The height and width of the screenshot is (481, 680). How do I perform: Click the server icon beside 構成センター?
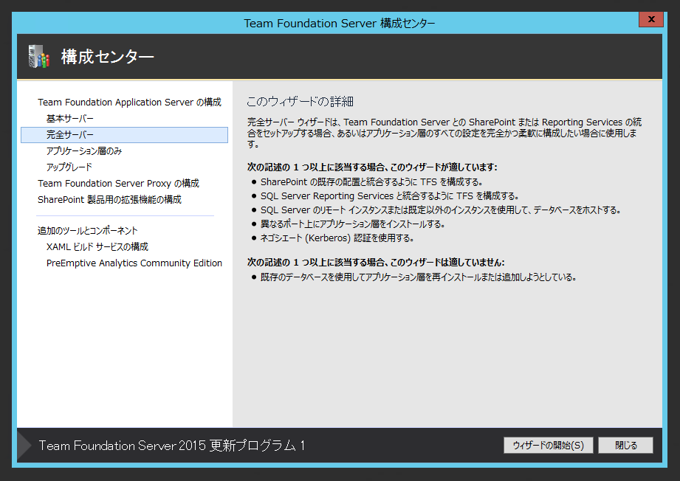point(39,56)
